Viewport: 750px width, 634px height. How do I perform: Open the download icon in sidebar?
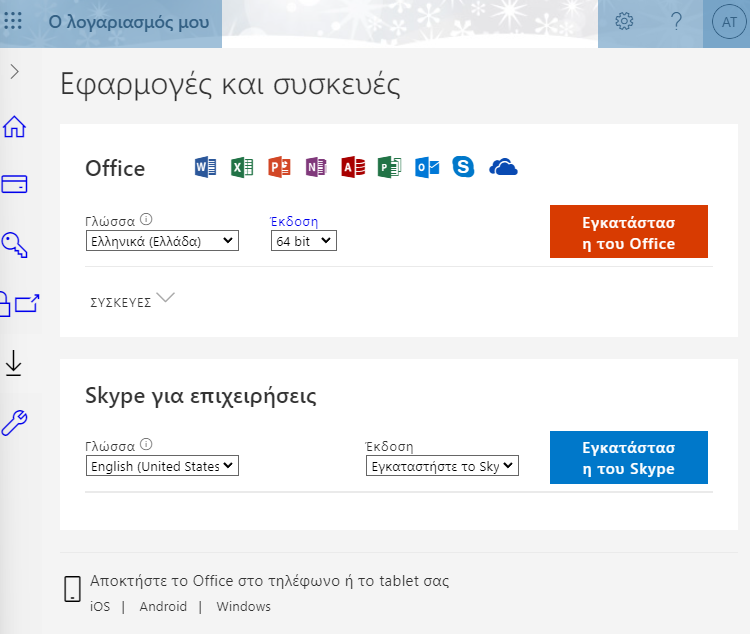14,363
